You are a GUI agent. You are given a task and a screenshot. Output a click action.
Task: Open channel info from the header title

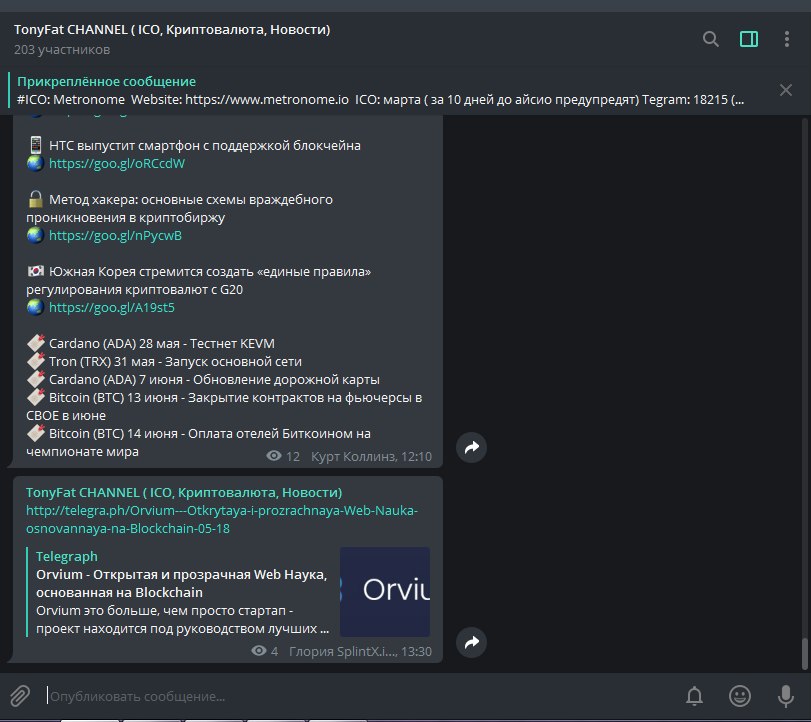click(x=172, y=29)
